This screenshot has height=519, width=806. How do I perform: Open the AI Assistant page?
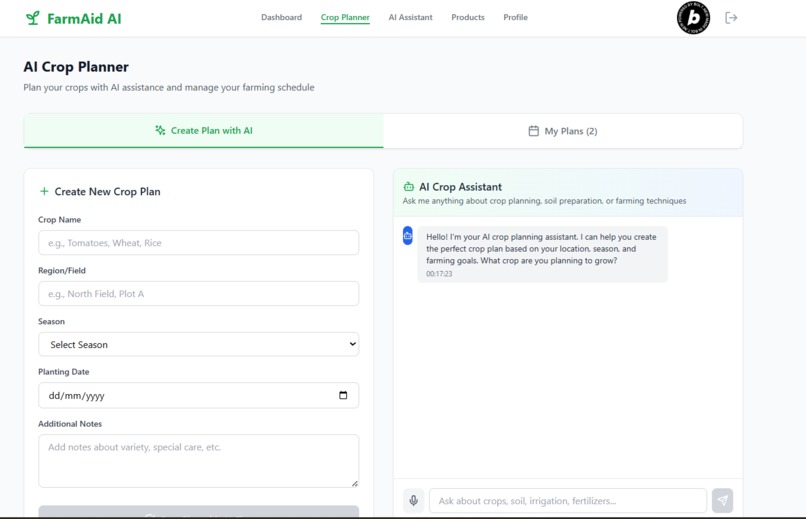[410, 17]
